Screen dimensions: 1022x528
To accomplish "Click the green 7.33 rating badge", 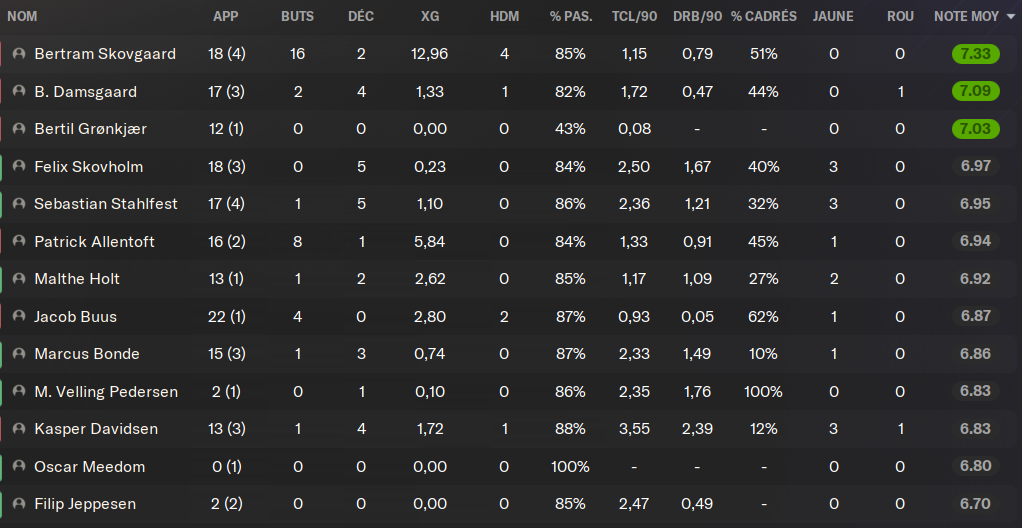I will click(976, 54).
